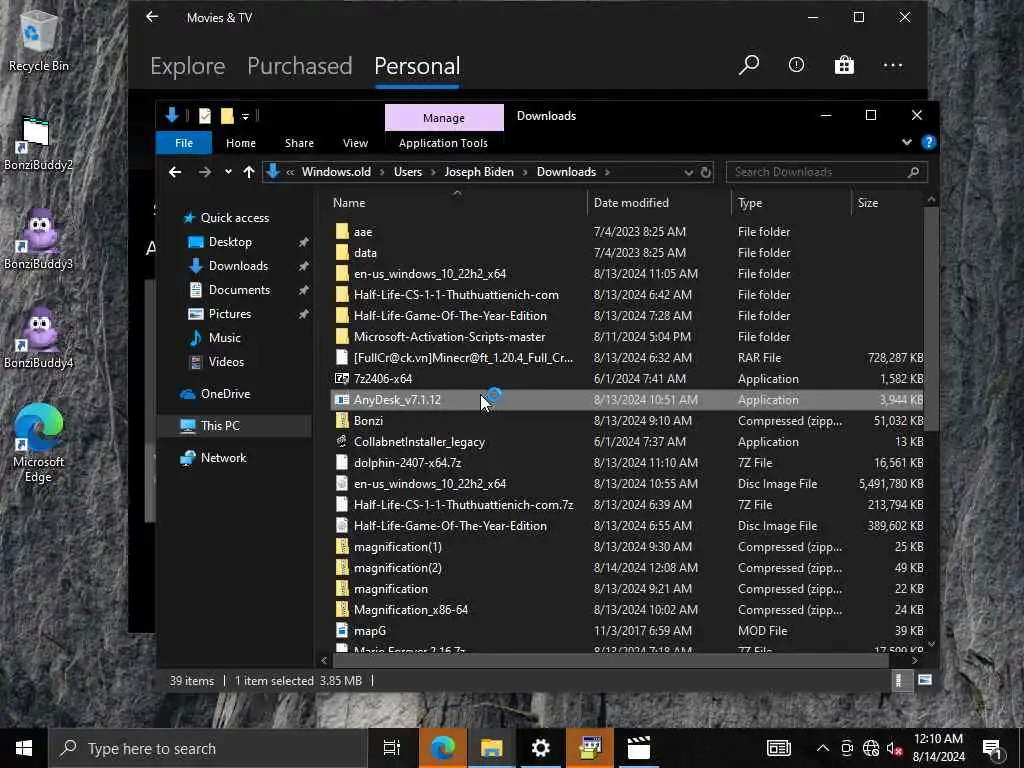Screen dimensions: 1024x768
Task: Select Personal tab in Movies & TV
Action: tap(417, 66)
